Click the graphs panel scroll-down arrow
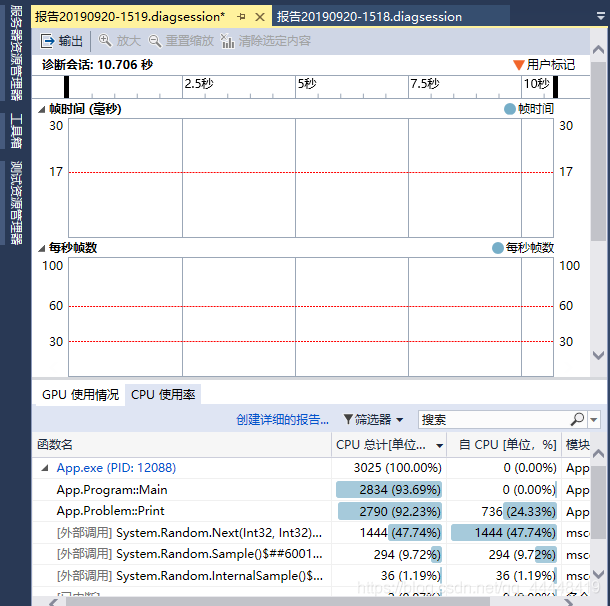 click(x=598, y=355)
